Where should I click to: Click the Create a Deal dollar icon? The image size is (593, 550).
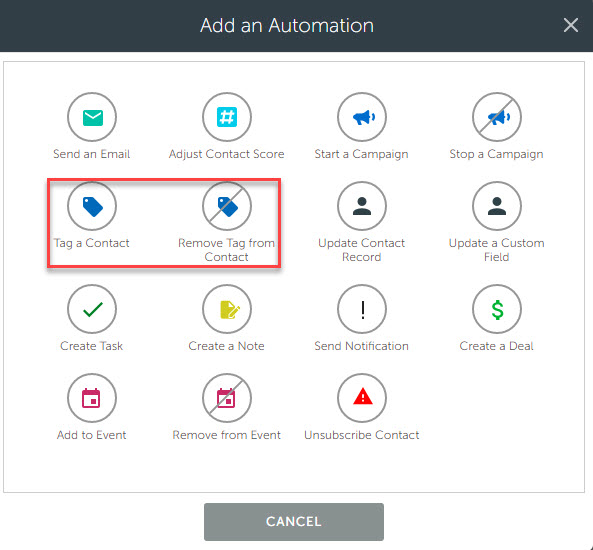click(497, 309)
